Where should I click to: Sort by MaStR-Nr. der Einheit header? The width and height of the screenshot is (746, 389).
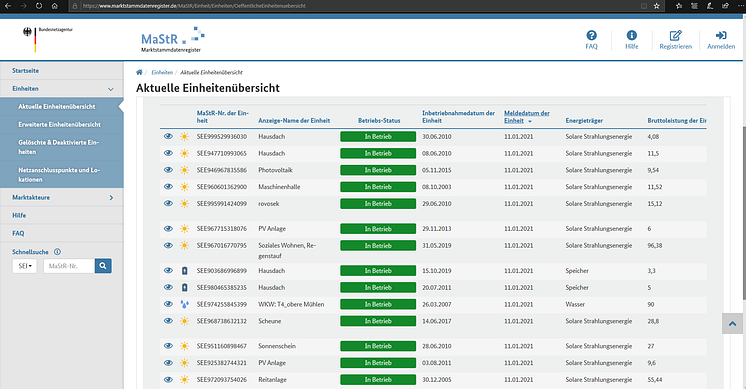tap(223, 117)
